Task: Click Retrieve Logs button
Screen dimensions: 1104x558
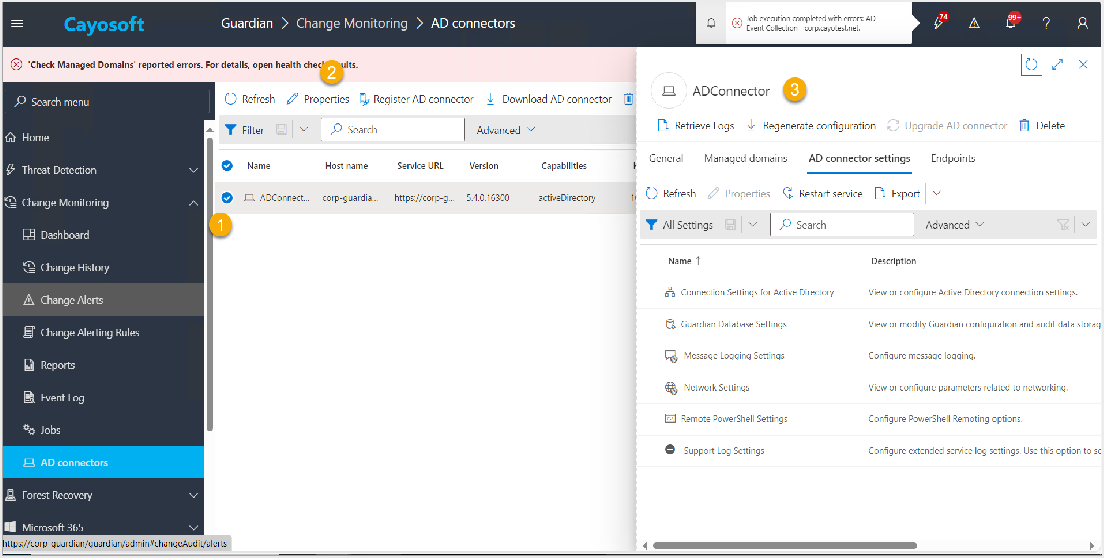Action: coord(696,125)
